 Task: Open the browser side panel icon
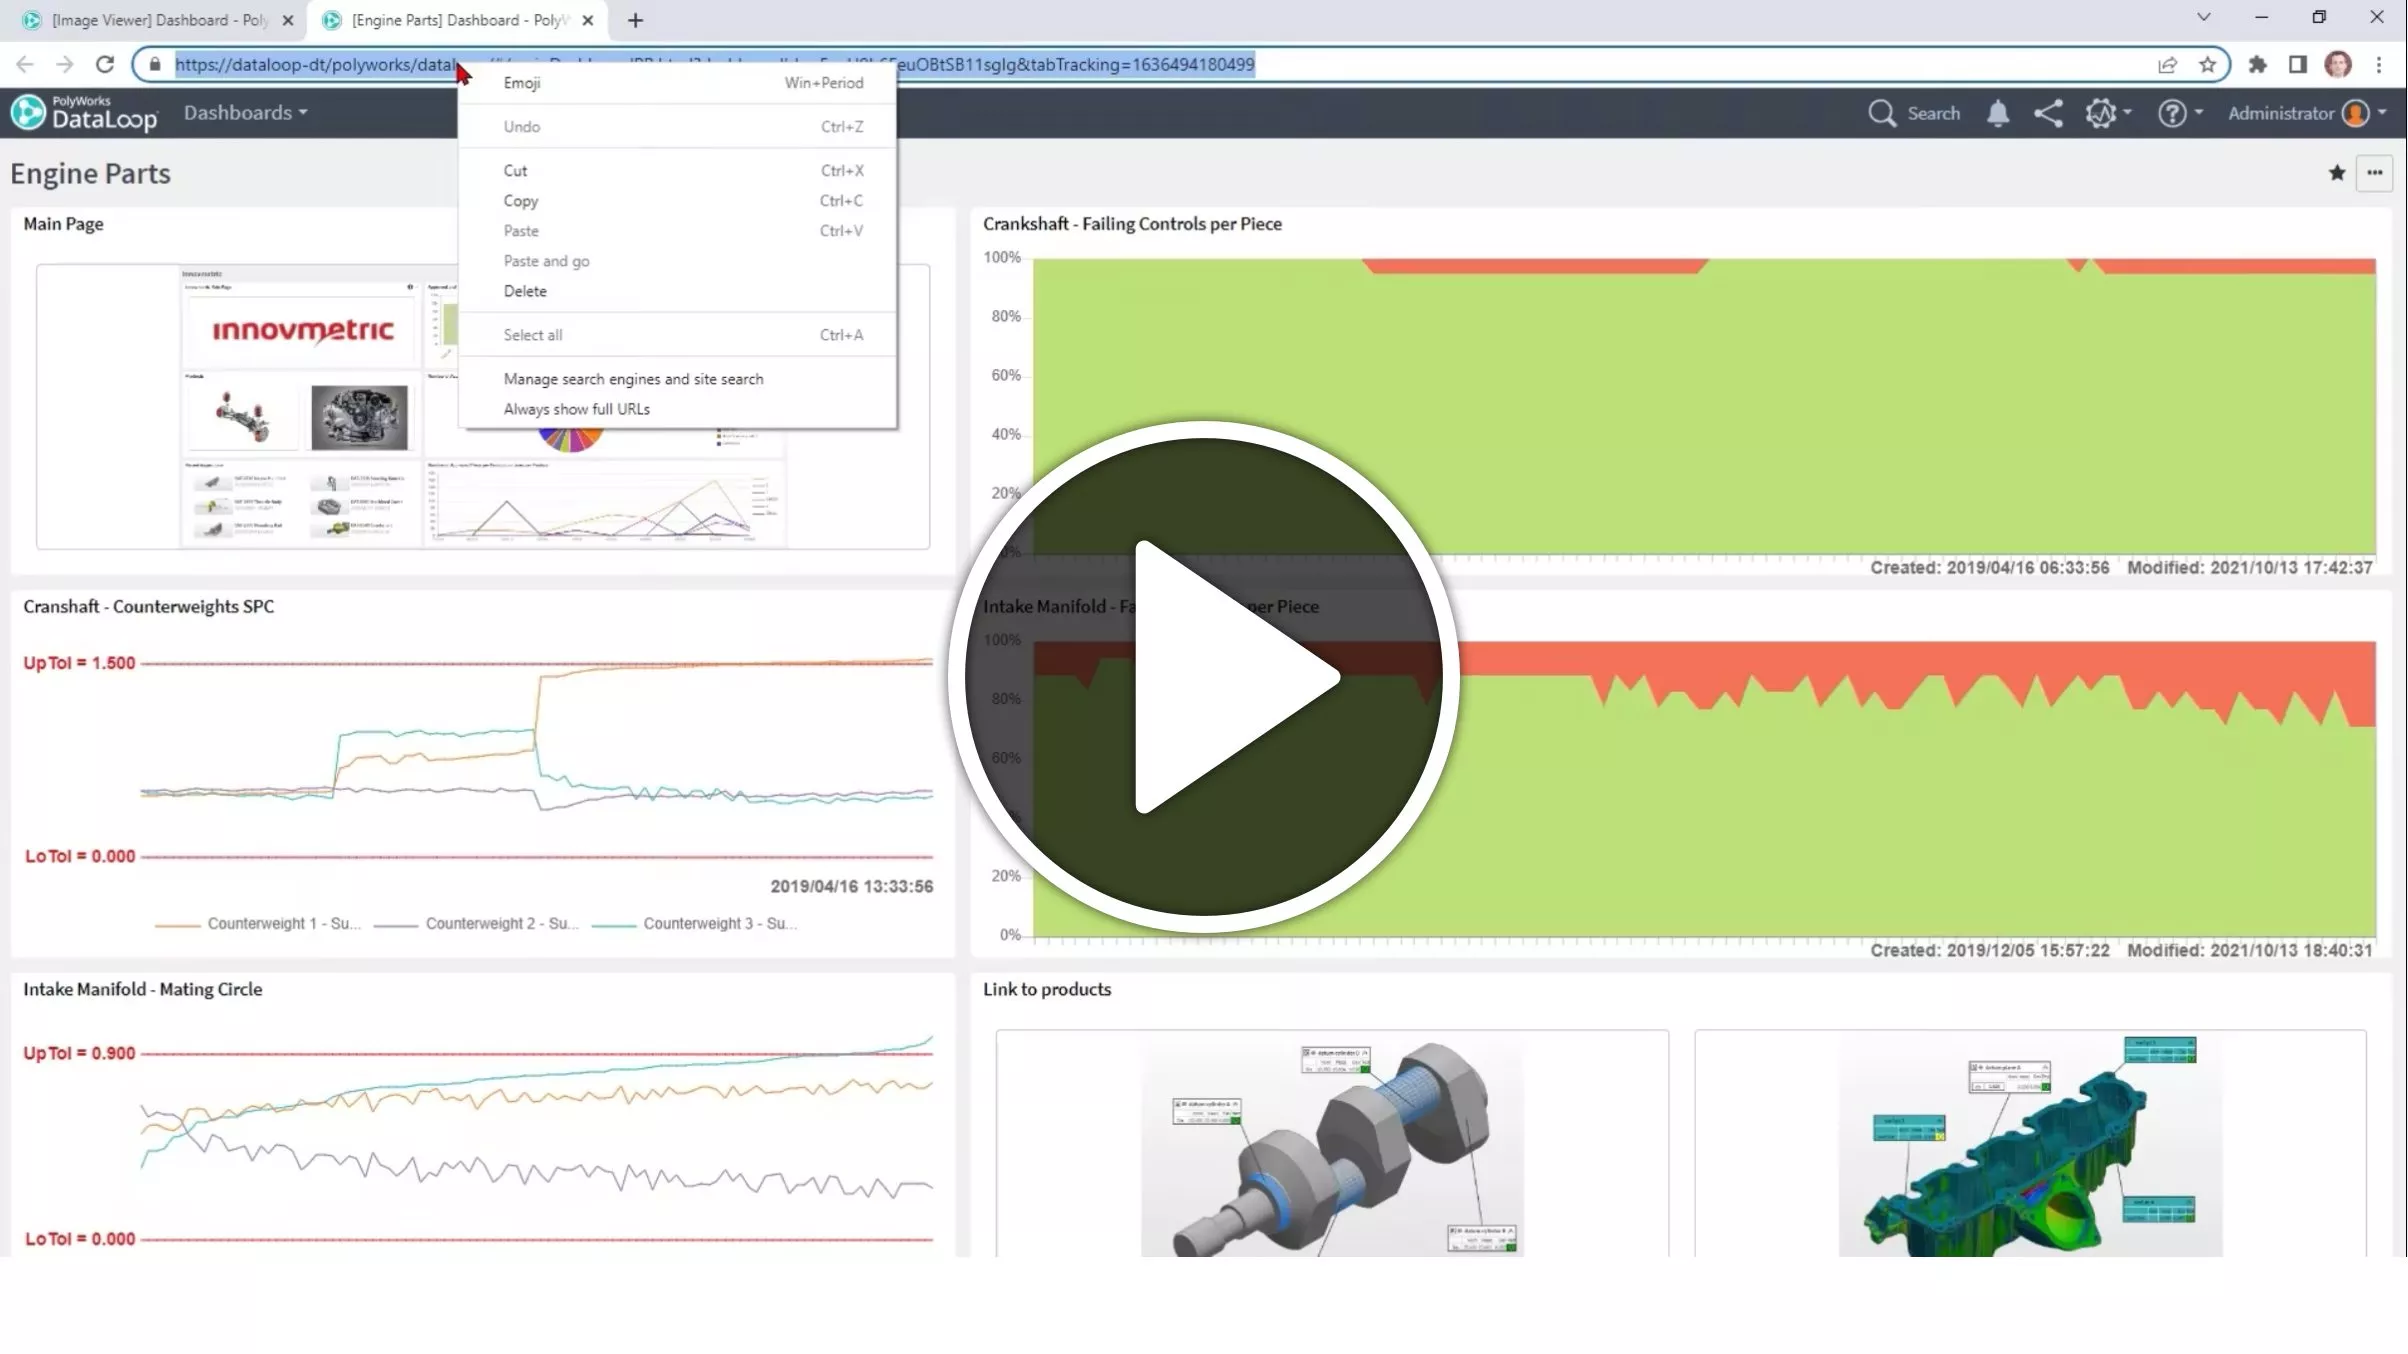click(x=2298, y=65)
